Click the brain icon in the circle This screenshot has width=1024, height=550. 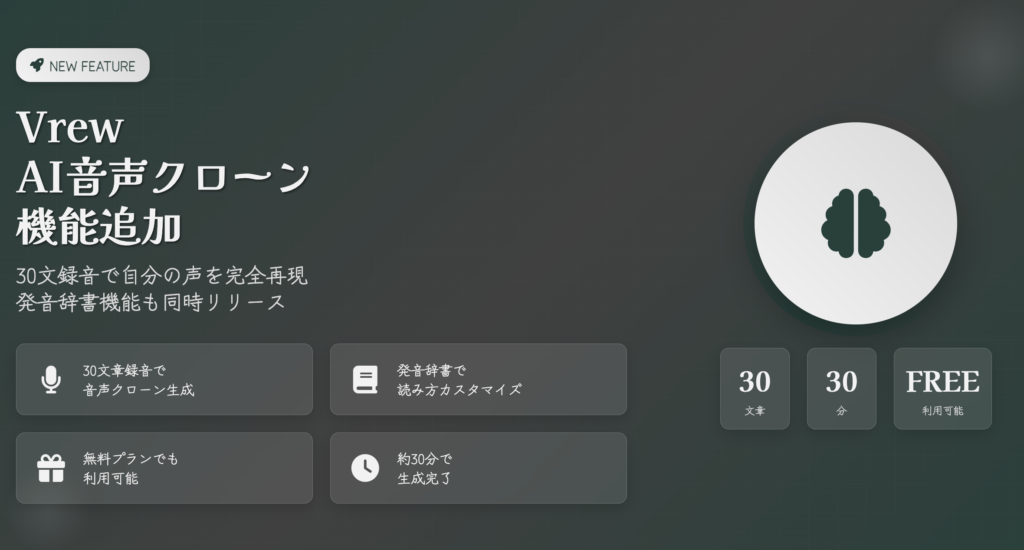[x=856, y=223]
